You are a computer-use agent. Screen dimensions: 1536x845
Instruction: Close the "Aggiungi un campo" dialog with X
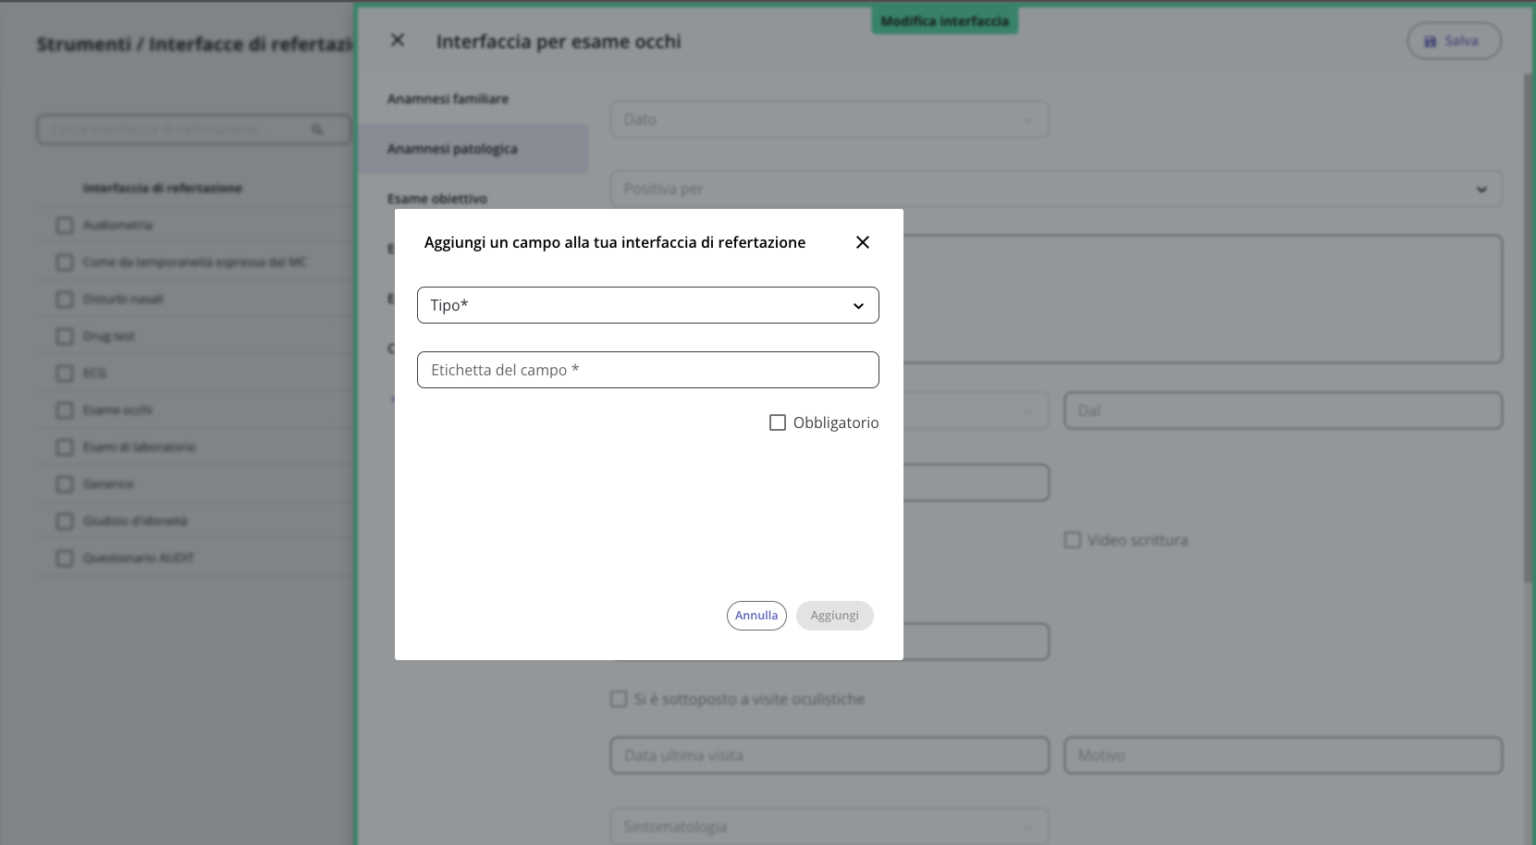(861, 242)
